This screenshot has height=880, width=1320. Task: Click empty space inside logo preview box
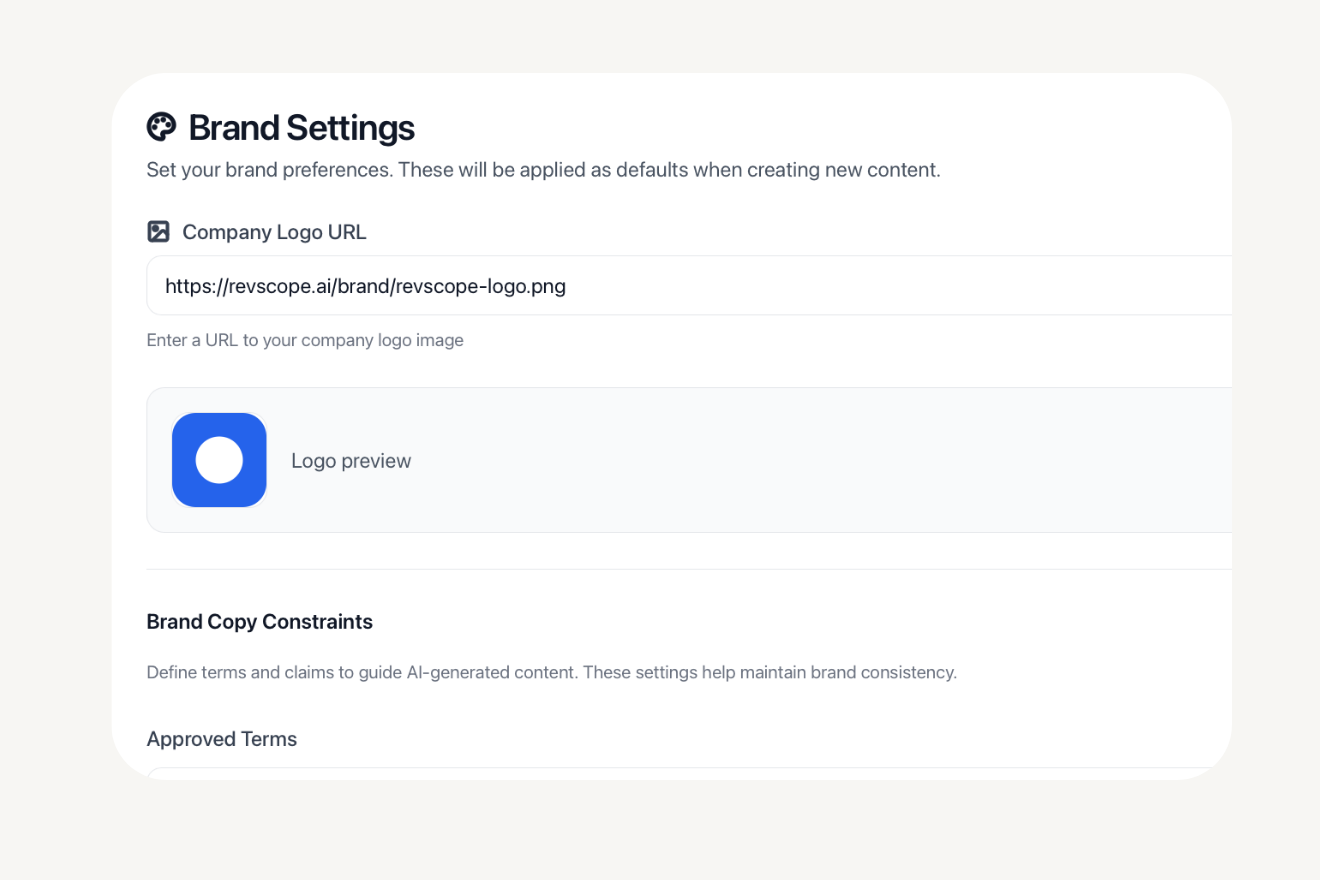(x=800, y=460)
